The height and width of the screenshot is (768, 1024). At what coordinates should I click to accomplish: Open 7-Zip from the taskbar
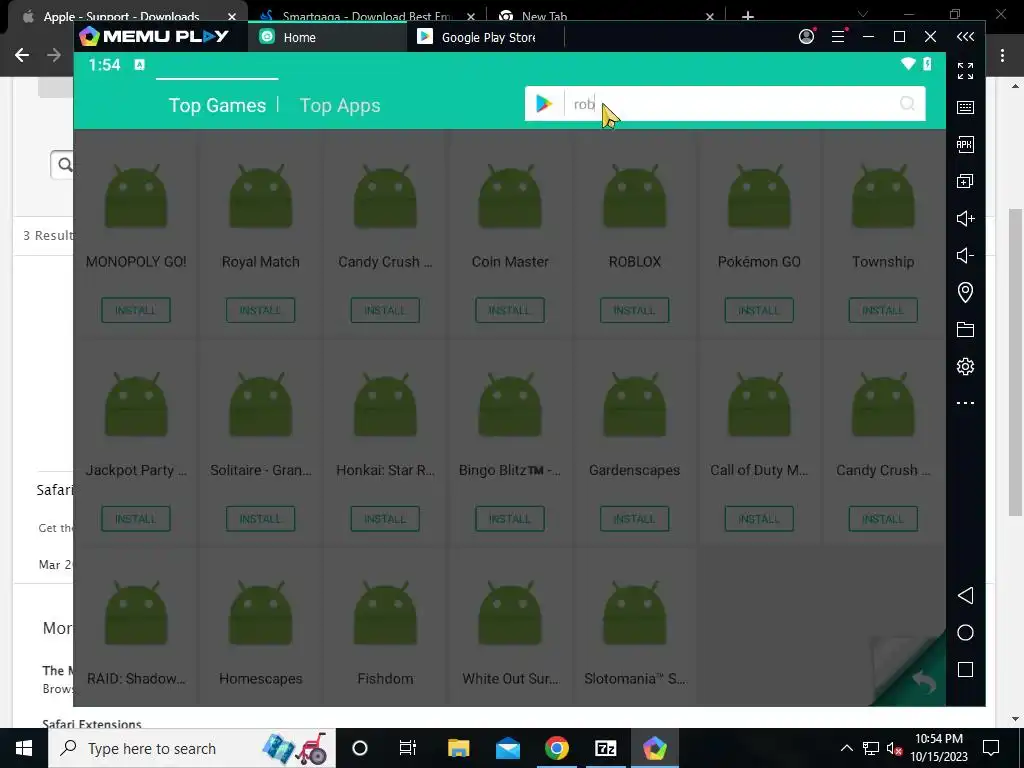click(605, 748)
